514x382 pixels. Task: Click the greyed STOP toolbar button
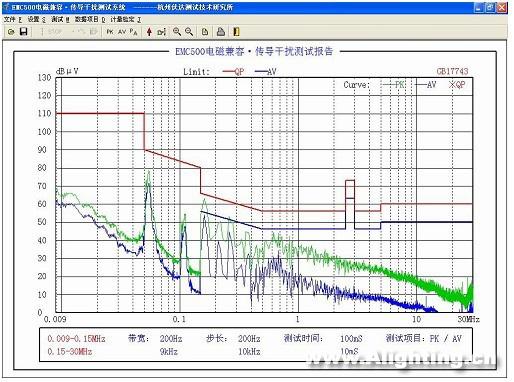pyautogui.click(x=55, y=32)
